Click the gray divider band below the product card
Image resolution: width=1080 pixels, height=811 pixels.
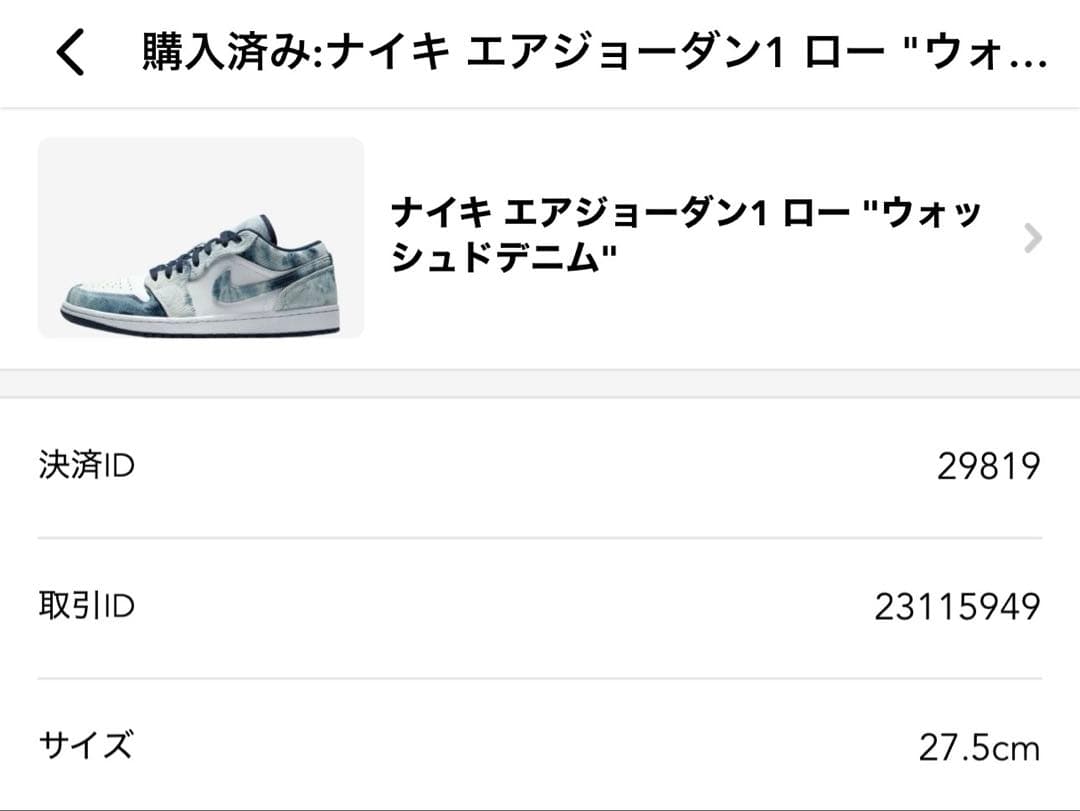pos(540,384)
